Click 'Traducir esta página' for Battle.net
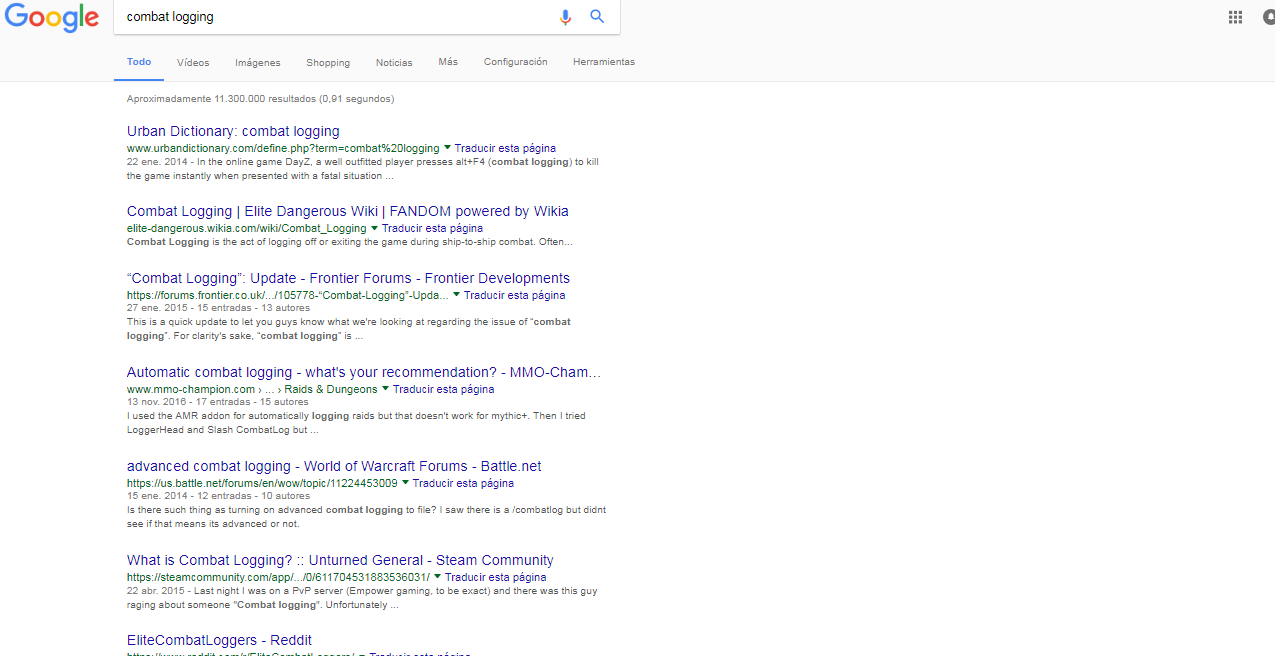 [x=463, y=483]
